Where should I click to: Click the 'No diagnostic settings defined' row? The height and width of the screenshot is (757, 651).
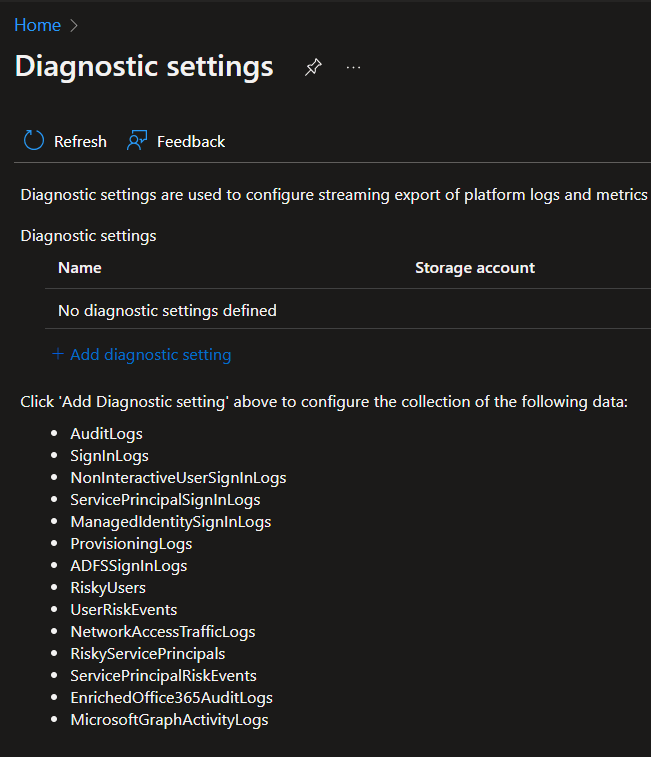[167, 311]
